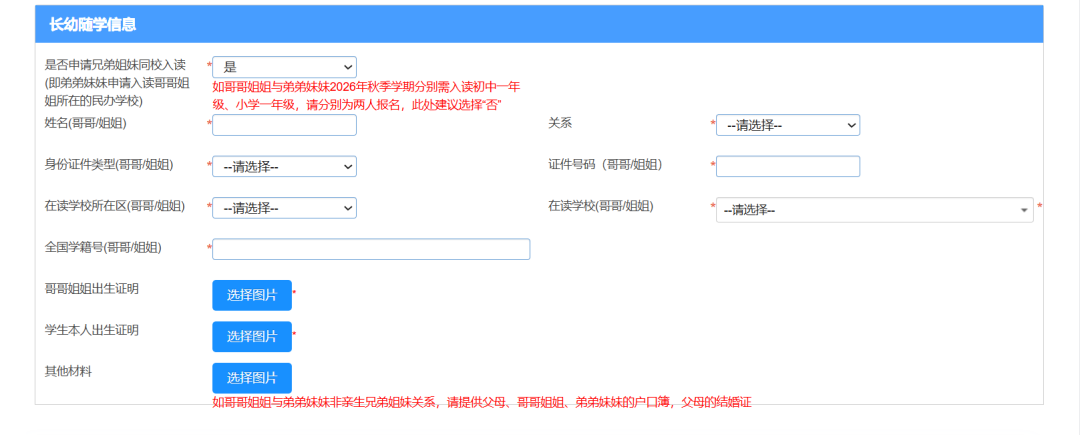The image size is (1080, 435).
Task: Click the arrow of 在读学校(哥哥/姐姐) combo box
Action: click(x=1024, y=210)
